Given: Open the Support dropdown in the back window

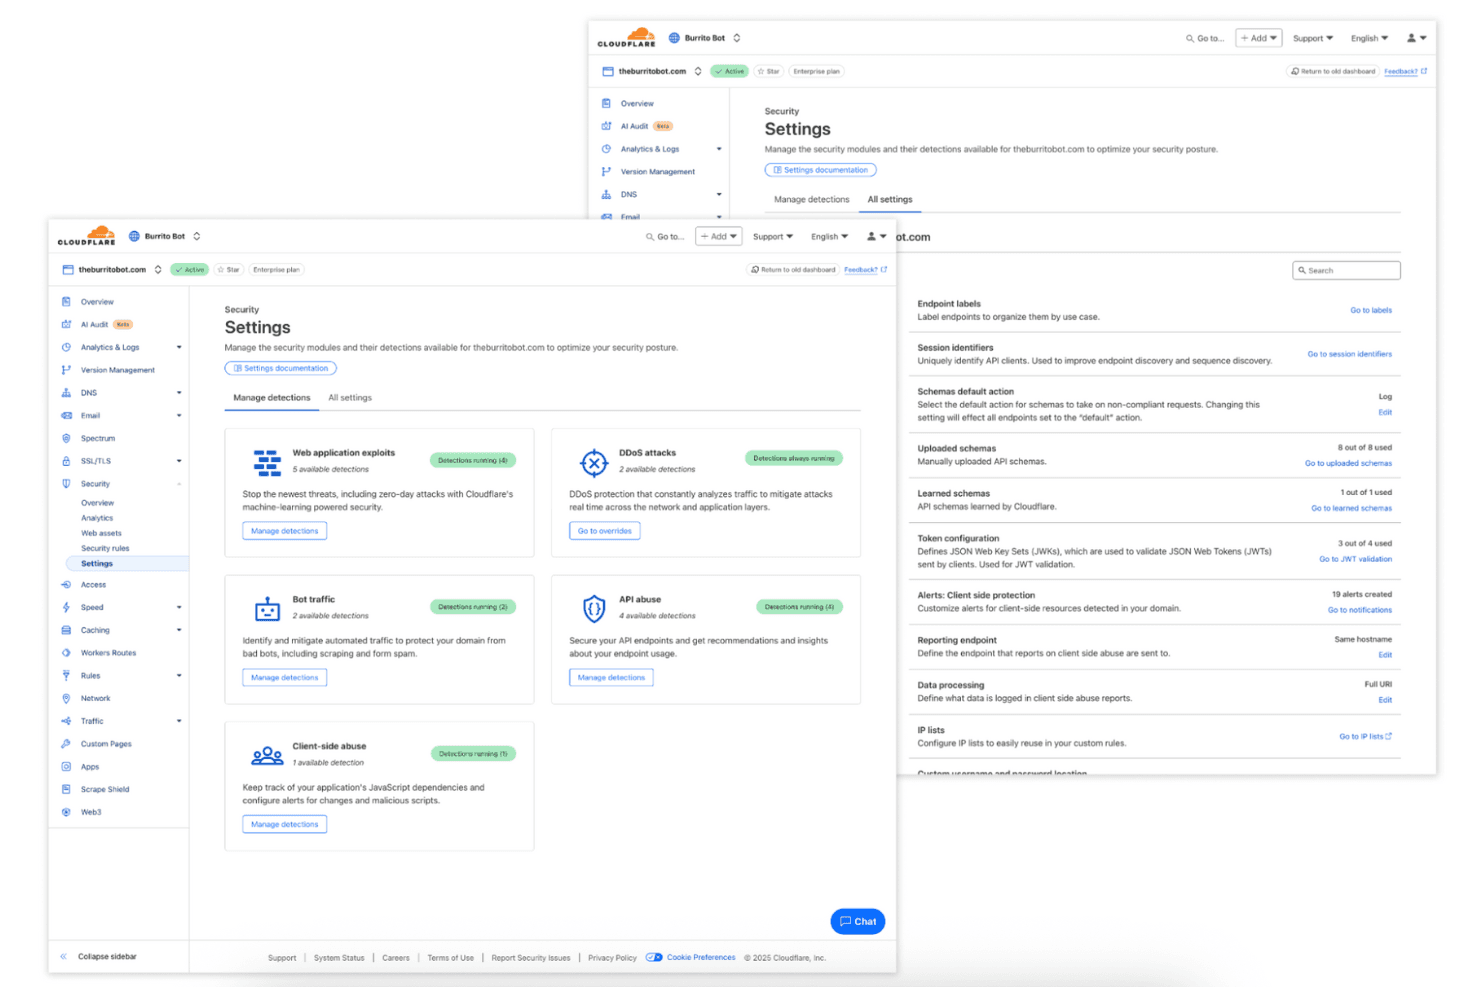Looking at the screenshot, I should click(x=1313, y=38).
